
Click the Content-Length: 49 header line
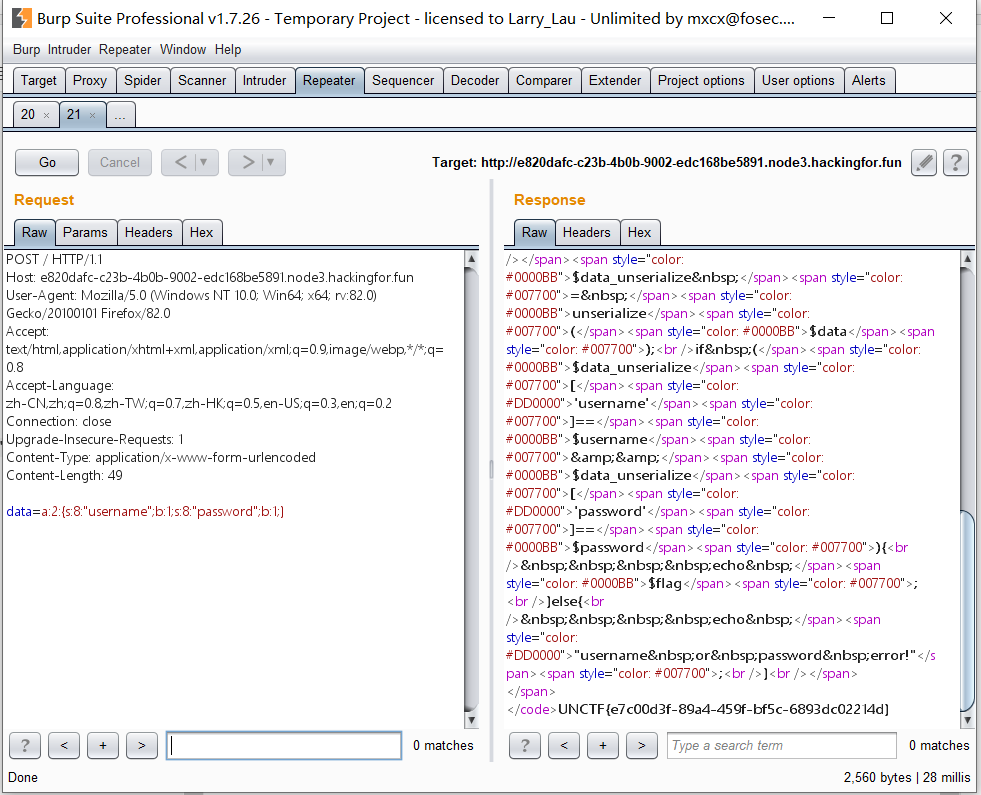coord(64,475)
